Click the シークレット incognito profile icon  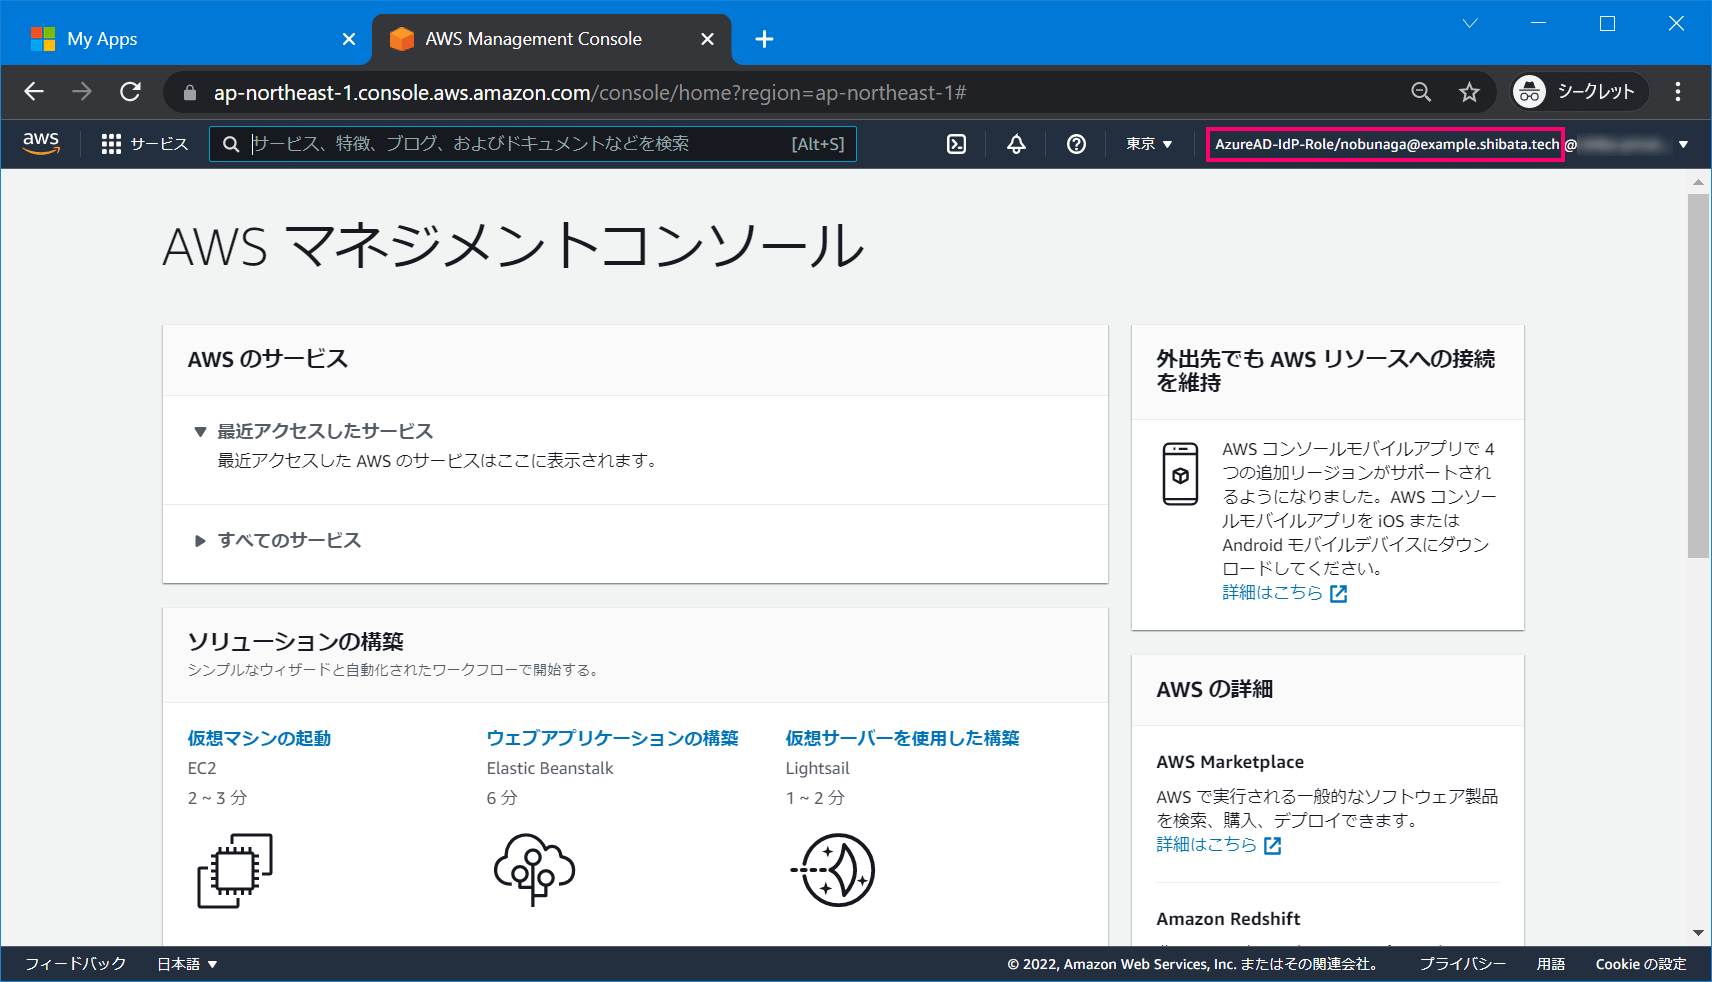pyautogui.click(x=1529, y=92)
